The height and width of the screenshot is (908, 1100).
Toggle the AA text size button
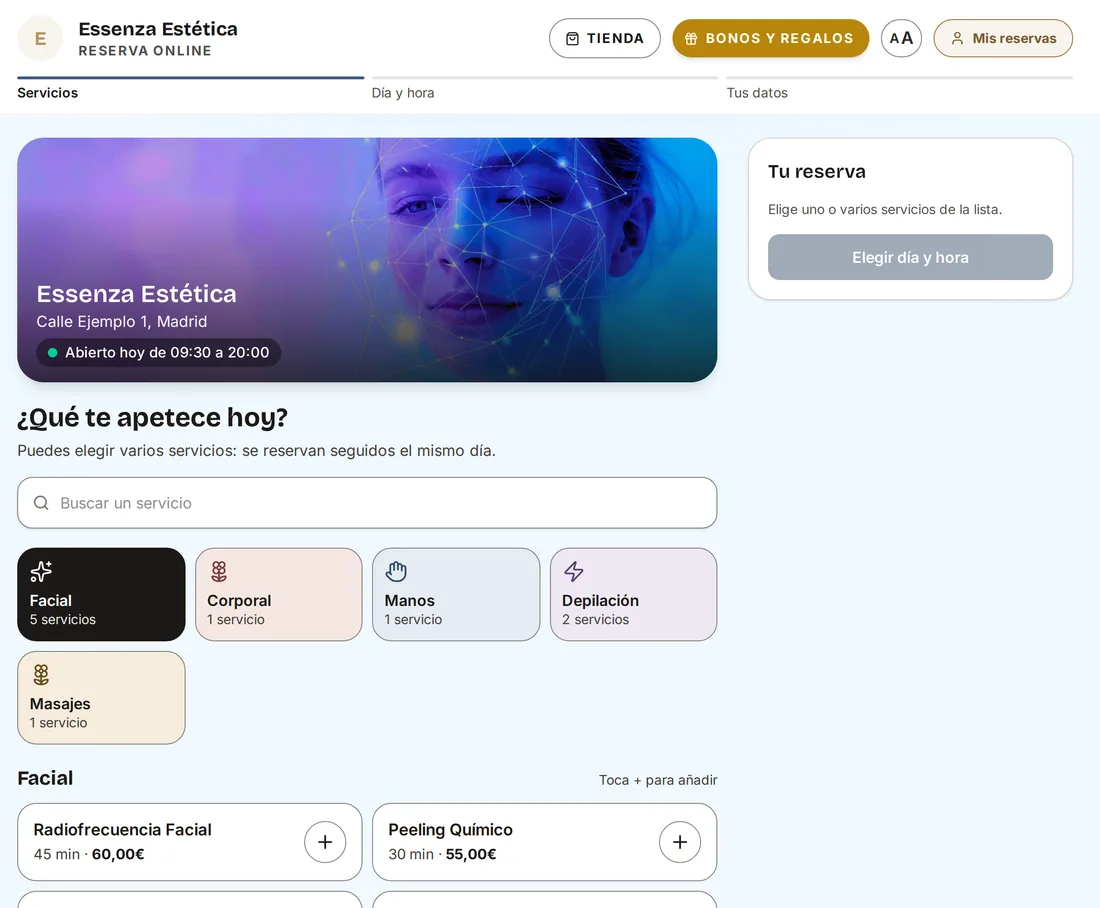(901, 39)
